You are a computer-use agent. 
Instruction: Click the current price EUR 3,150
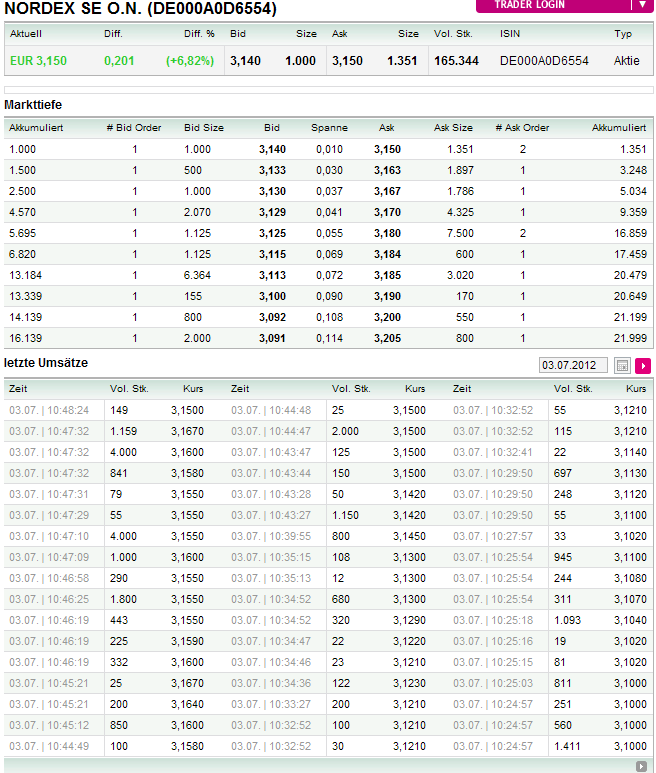pos(38,61)
